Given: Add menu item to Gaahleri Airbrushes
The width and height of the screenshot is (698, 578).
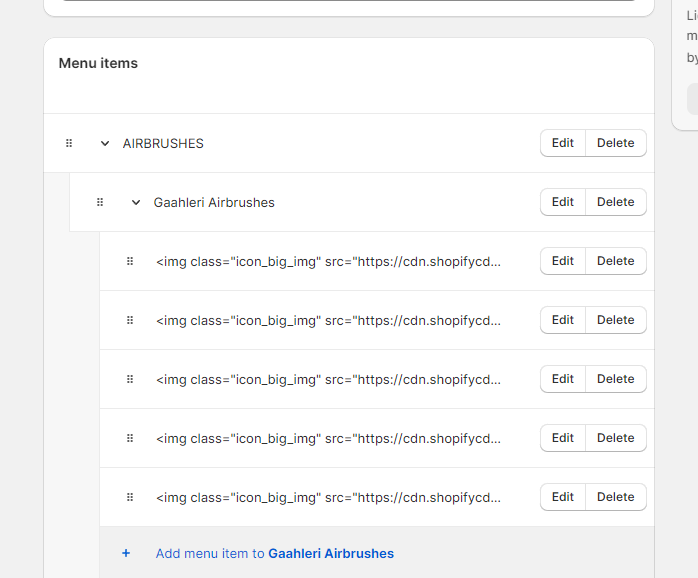Looking at the screenshot, I should (x=275, y=554).
